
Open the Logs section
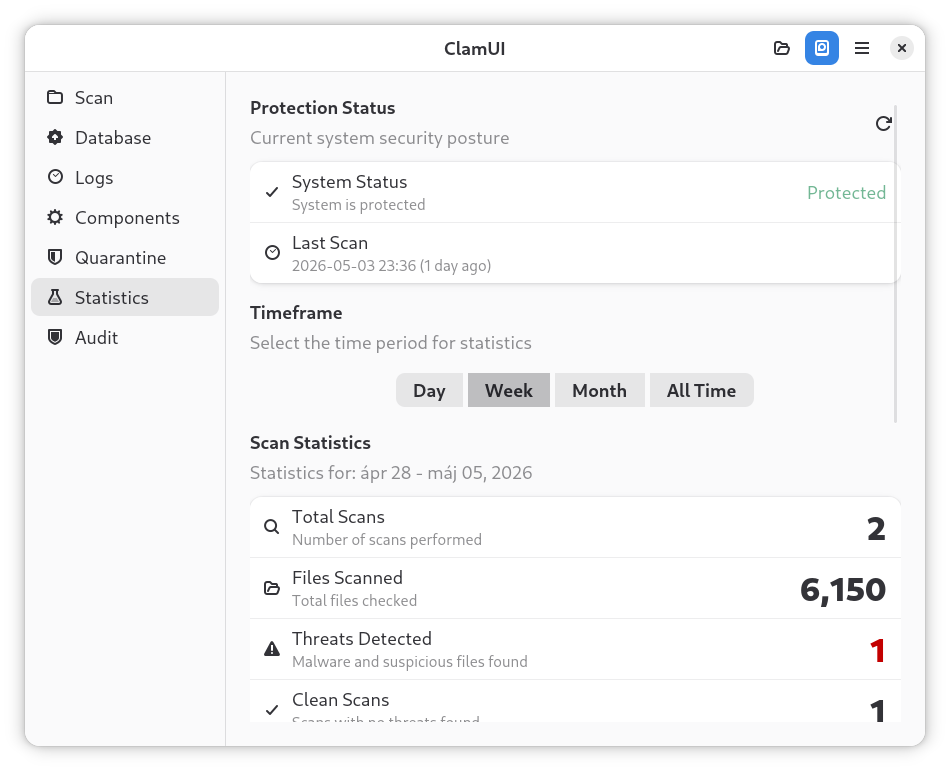point(125,177)
